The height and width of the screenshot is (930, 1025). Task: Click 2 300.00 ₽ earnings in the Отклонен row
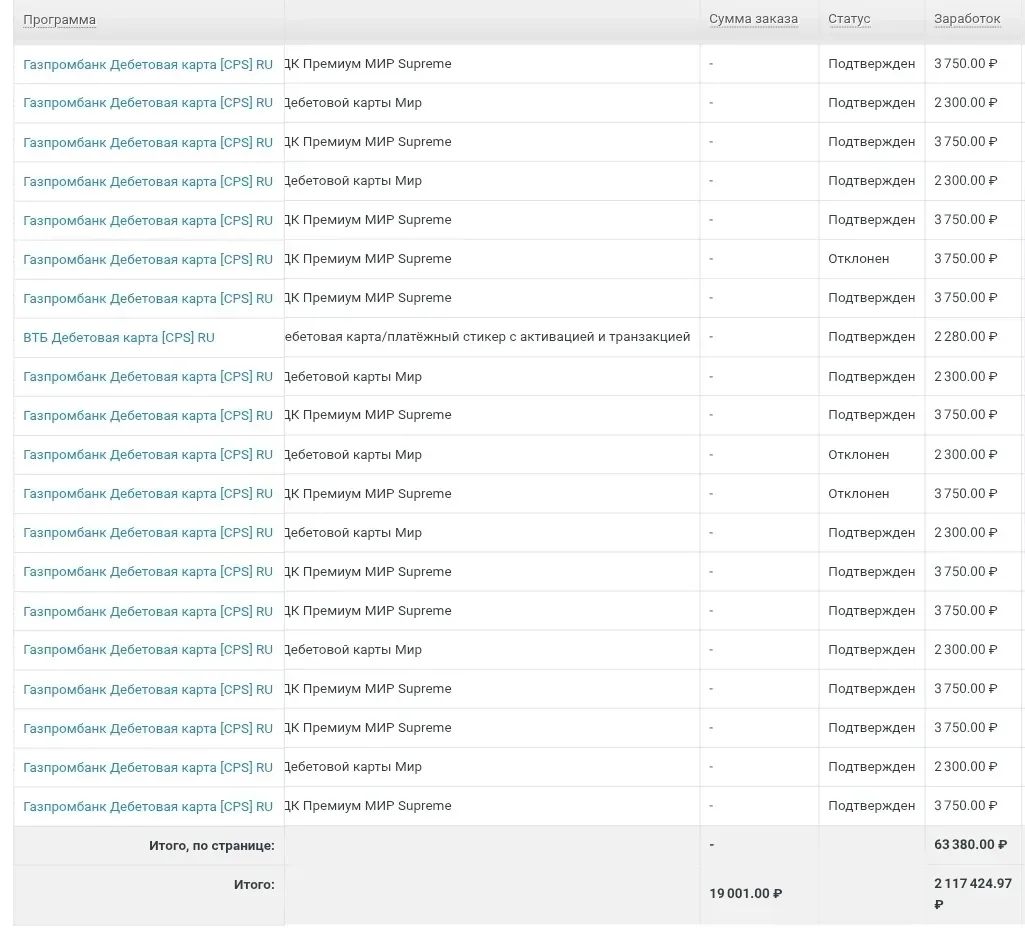pos(966,454)
